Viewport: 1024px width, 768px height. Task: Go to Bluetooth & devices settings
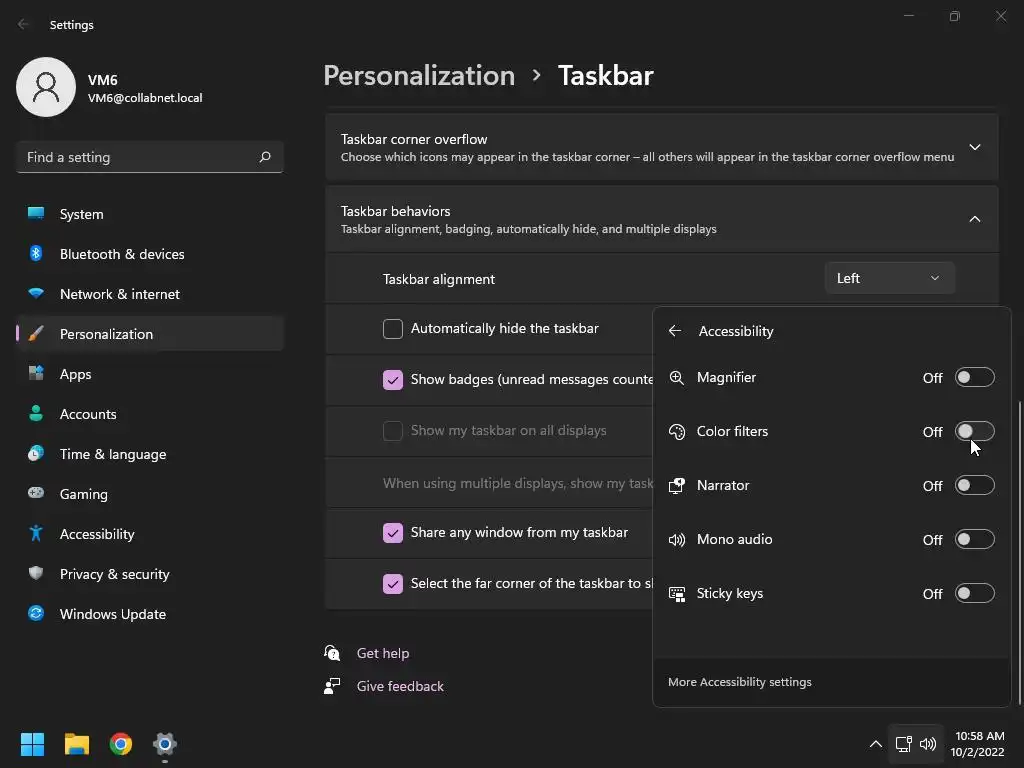click(122, 254)
